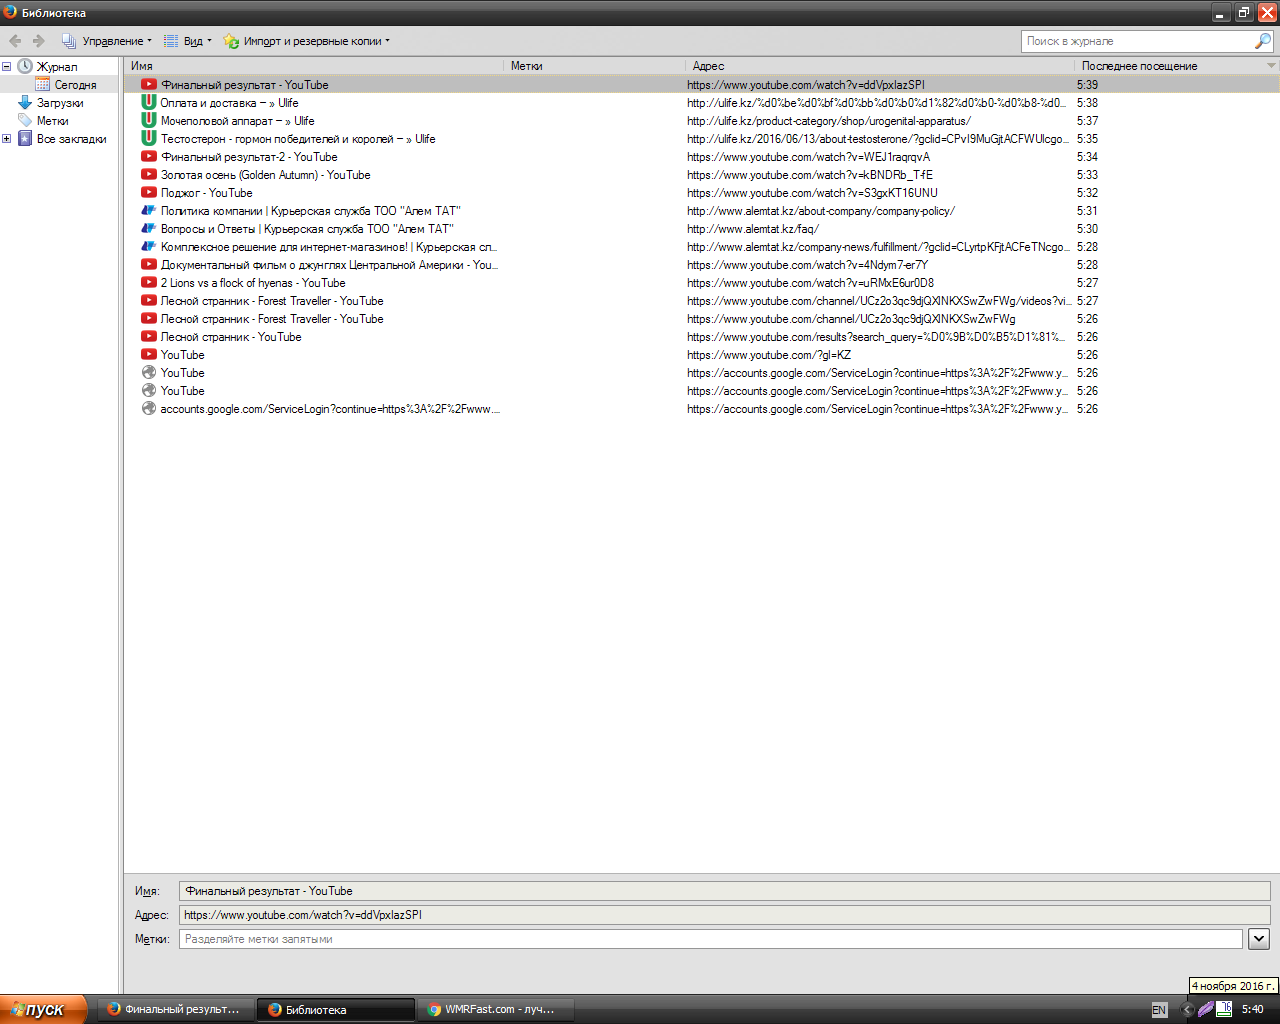This screenshot has height=1024, width=1280.
Task: Open the Управление menu
Action: [x=107, y=41]
